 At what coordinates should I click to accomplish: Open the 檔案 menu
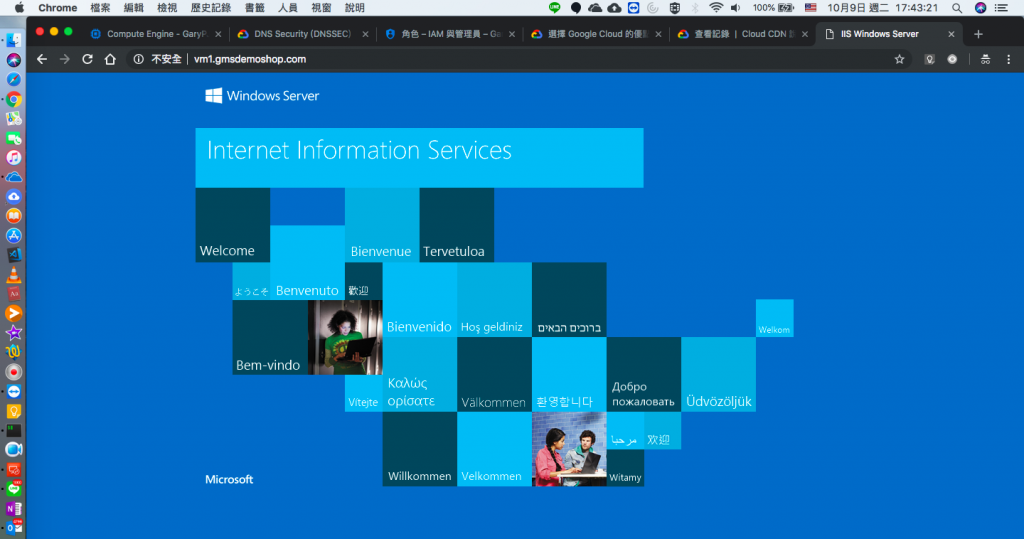(x=101, y=8)
